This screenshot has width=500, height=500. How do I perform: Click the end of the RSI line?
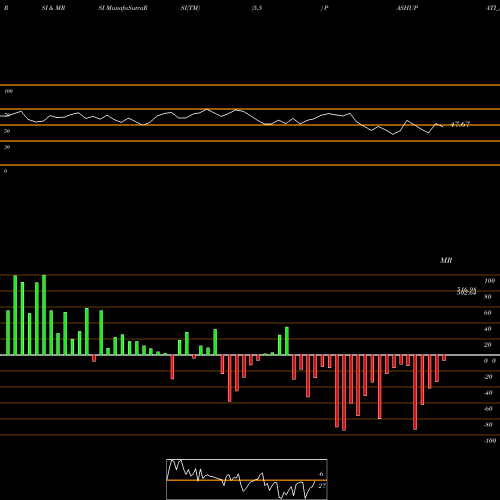(442, 127)
